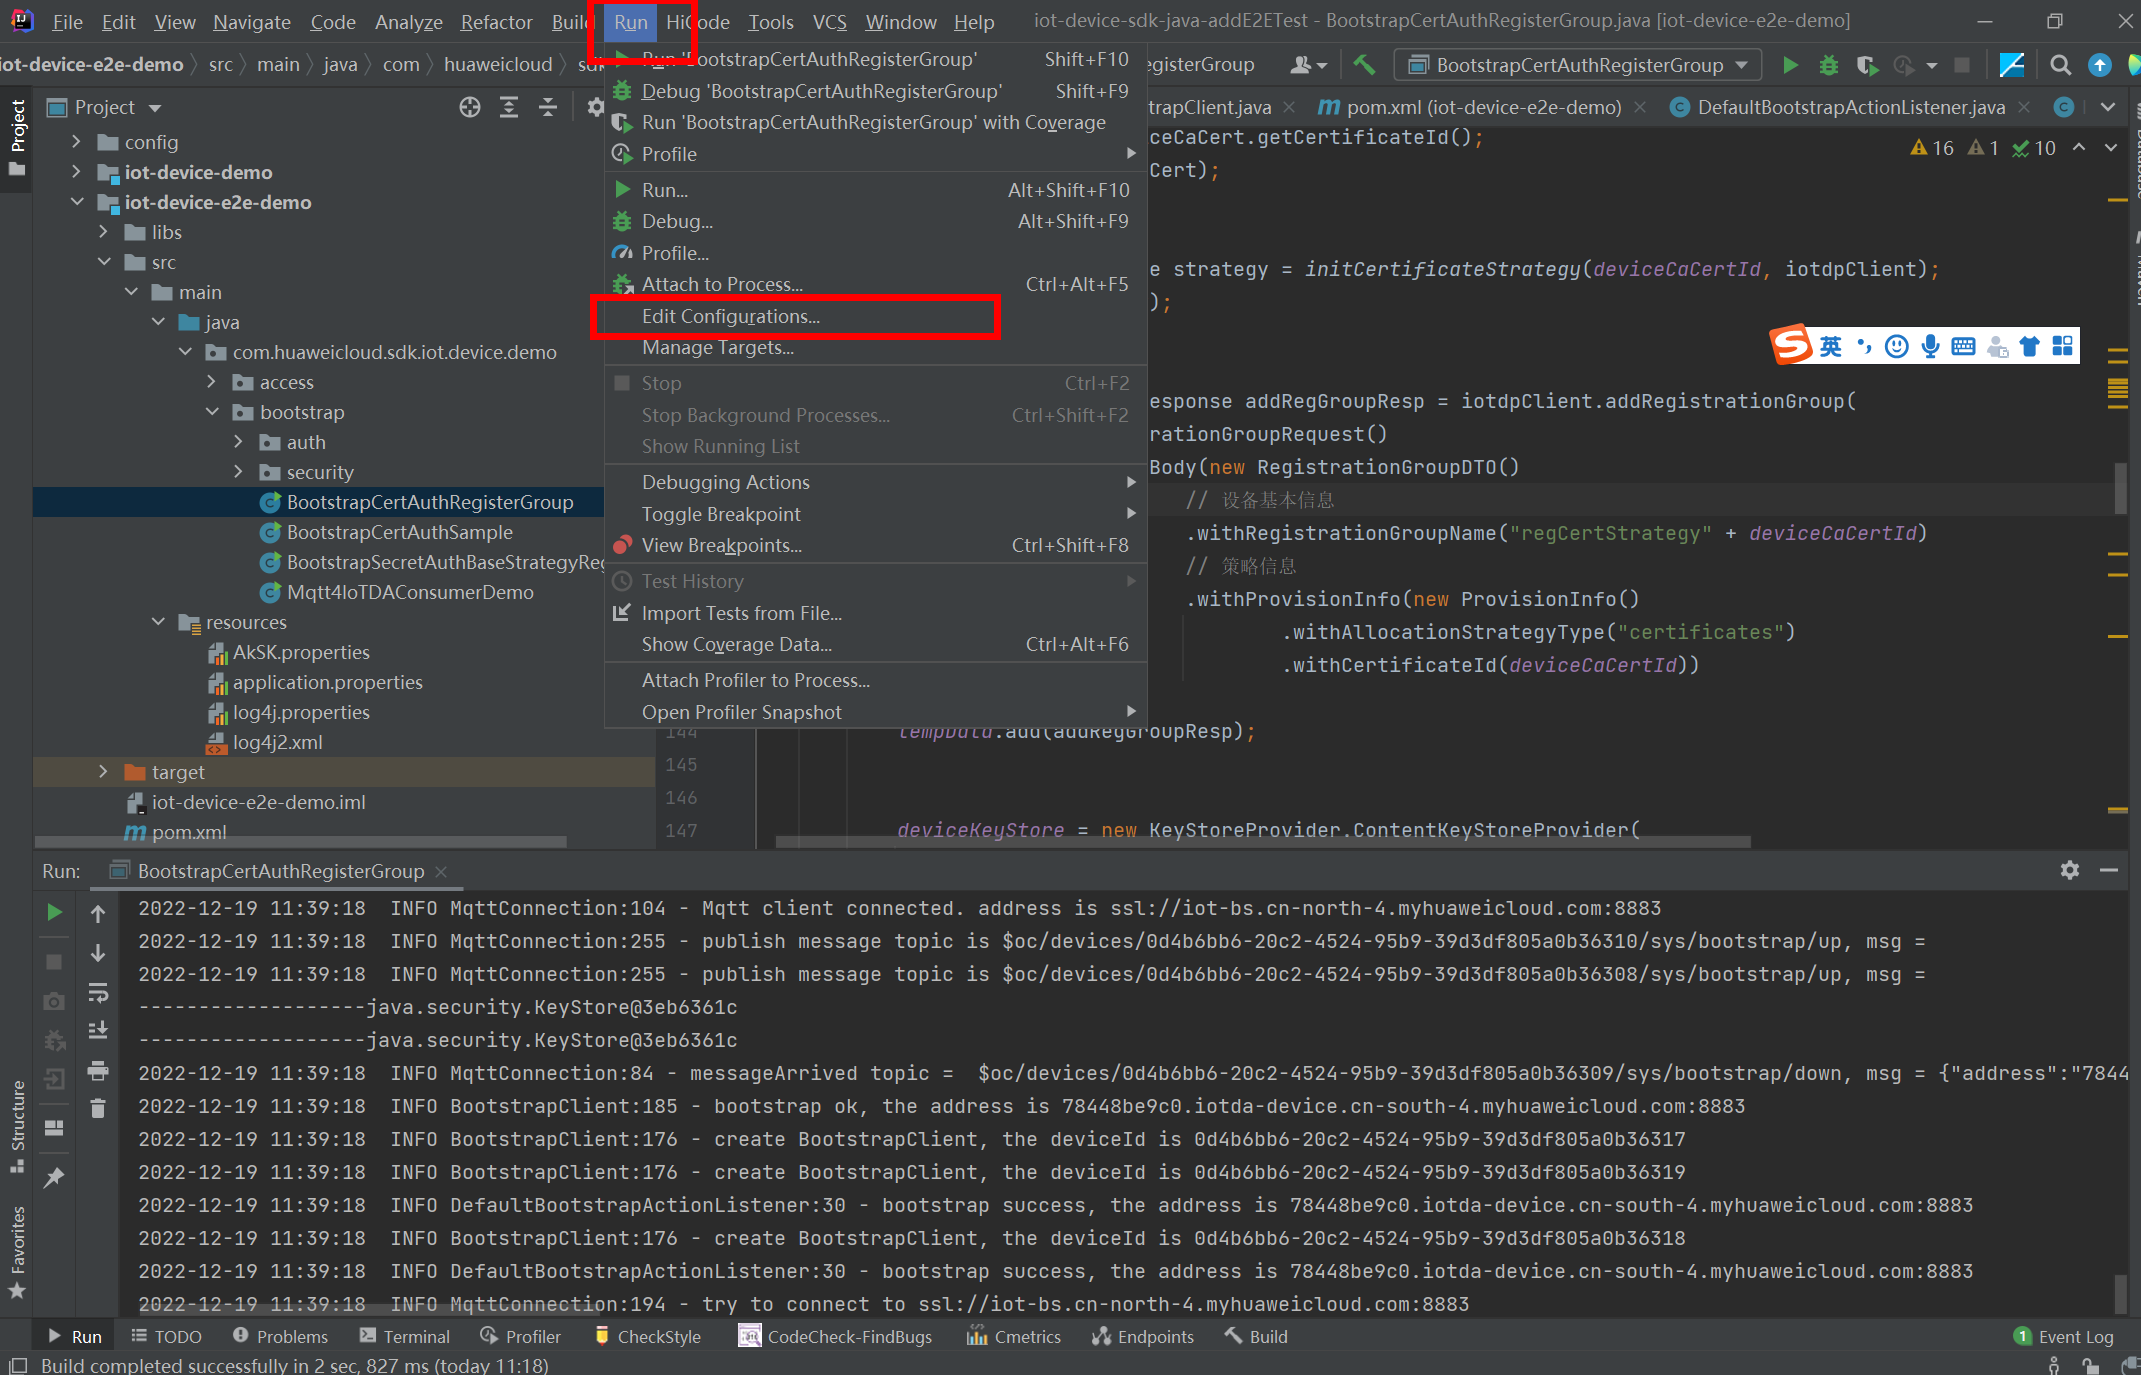The width and height of the screenshot is (2141, 1375).
Task: Select AkSK.properties in the project tree
Action: 301,653
